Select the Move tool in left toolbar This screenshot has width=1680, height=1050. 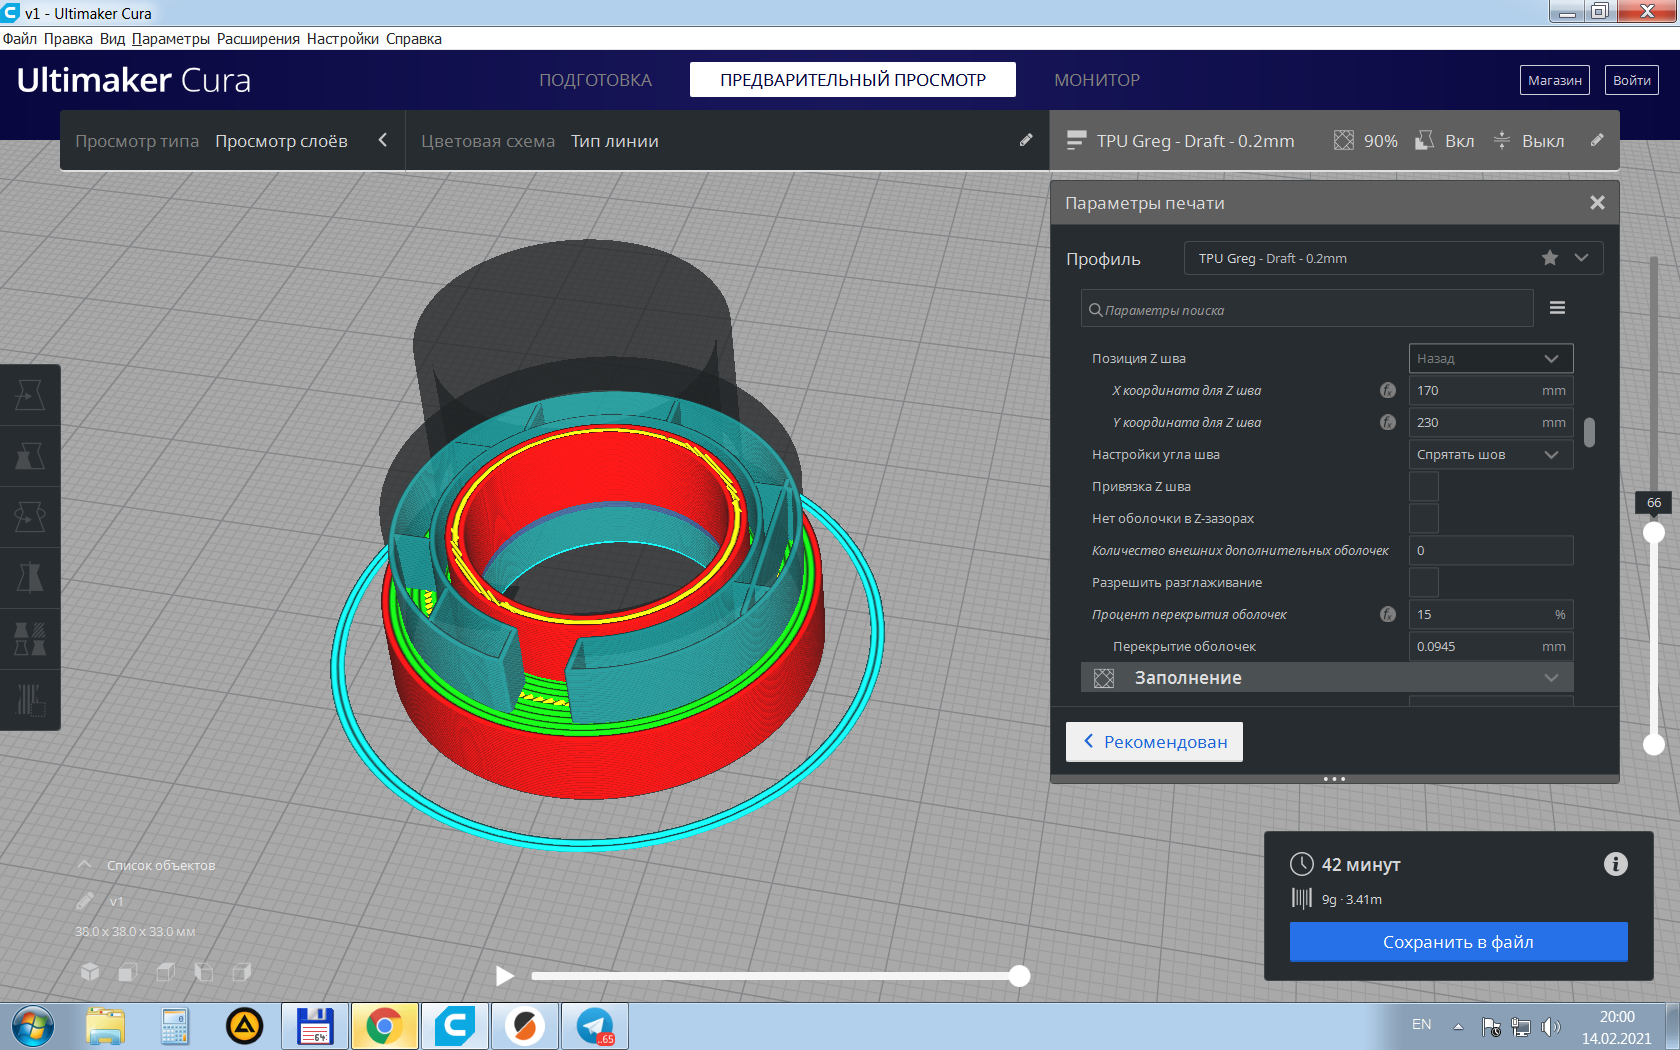tap(30, 395)
